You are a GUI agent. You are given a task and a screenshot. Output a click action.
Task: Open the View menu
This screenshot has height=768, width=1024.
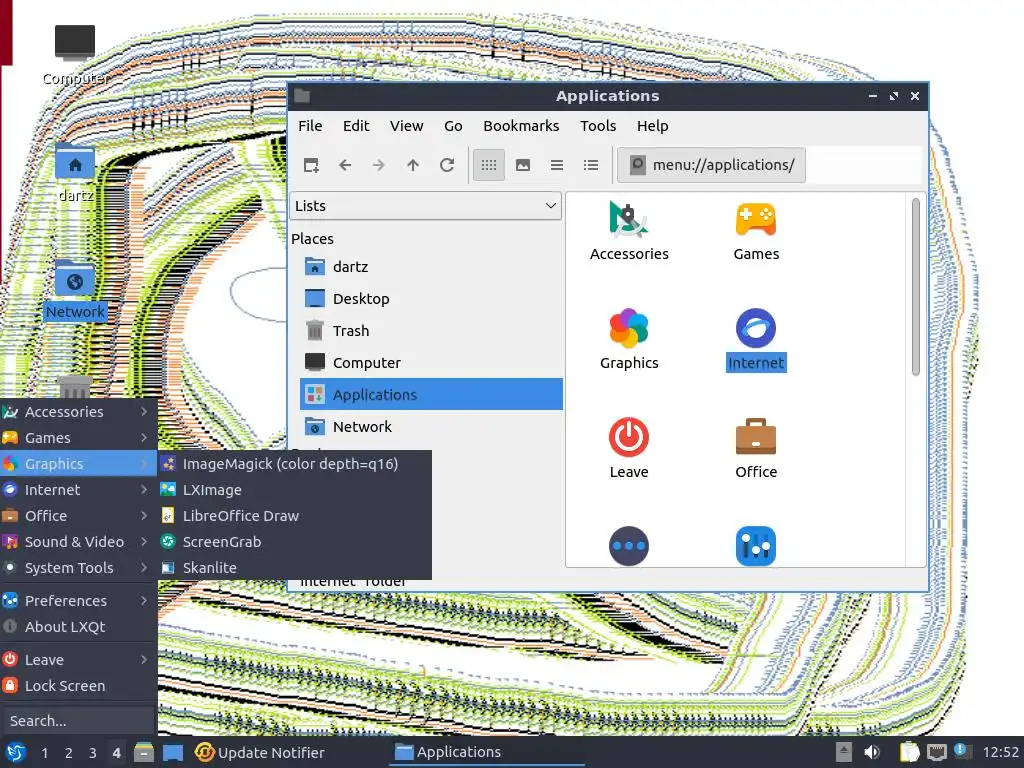tap(406, 125)
